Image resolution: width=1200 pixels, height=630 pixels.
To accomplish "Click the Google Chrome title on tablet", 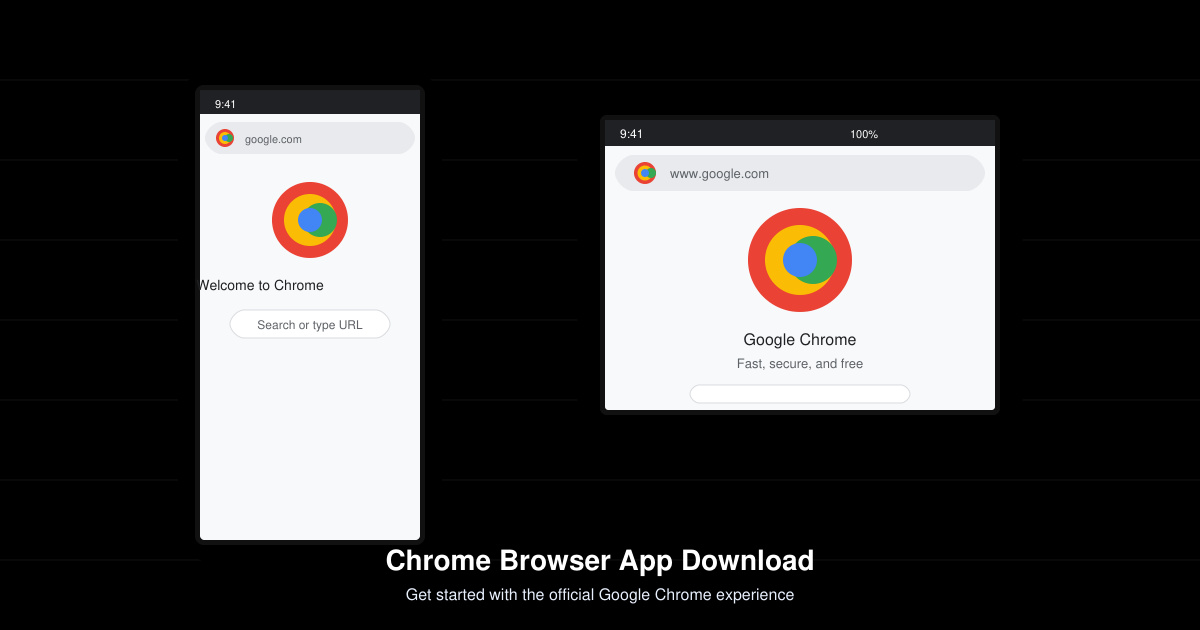I will tap(800, 340).
